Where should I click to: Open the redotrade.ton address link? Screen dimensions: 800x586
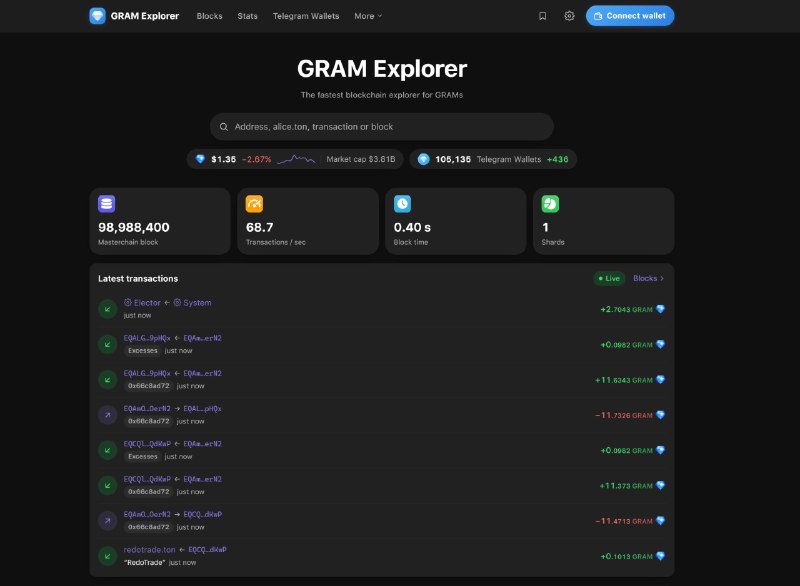point(149,550)
